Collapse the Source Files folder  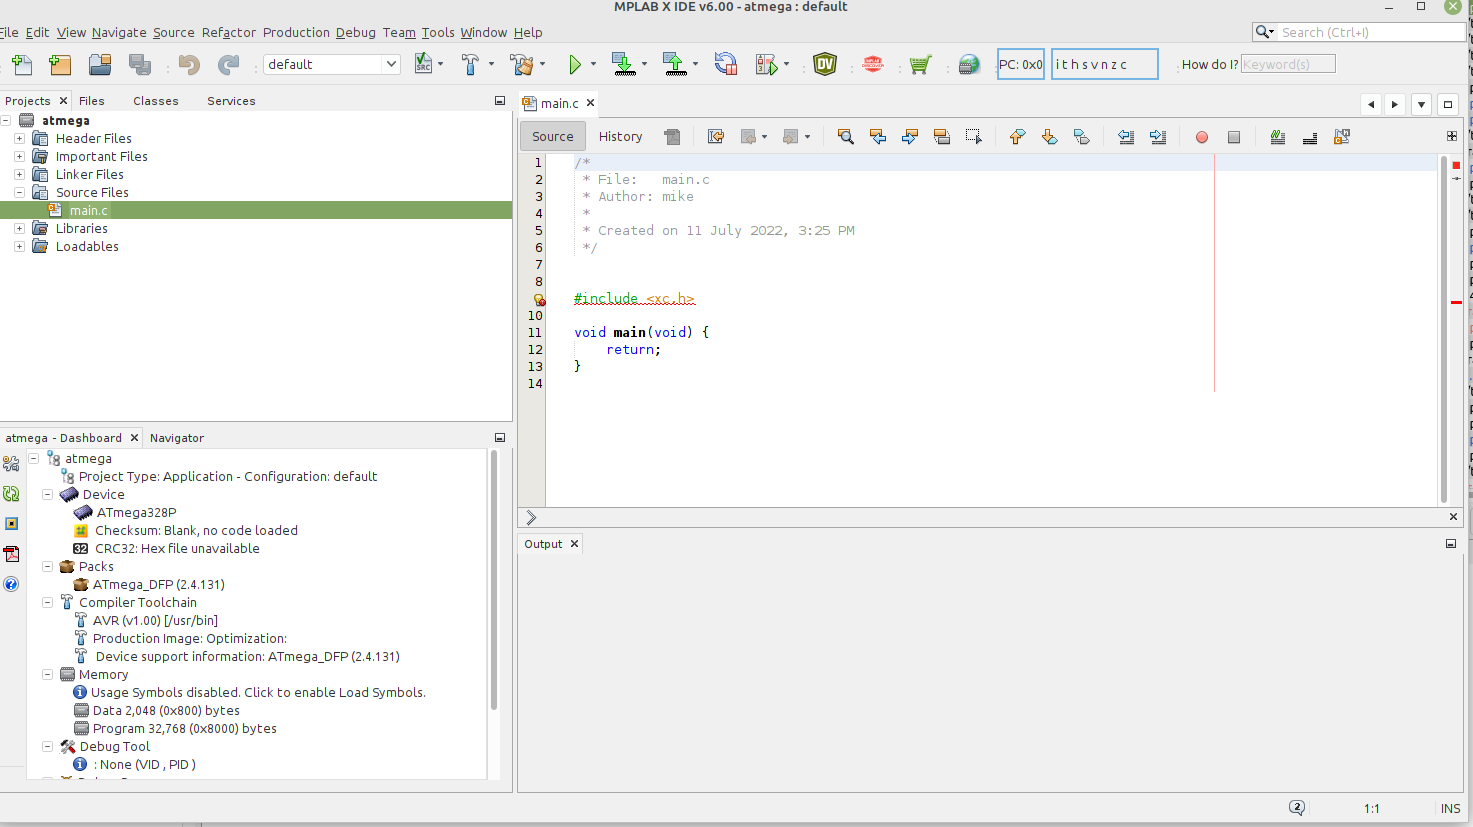19,193
